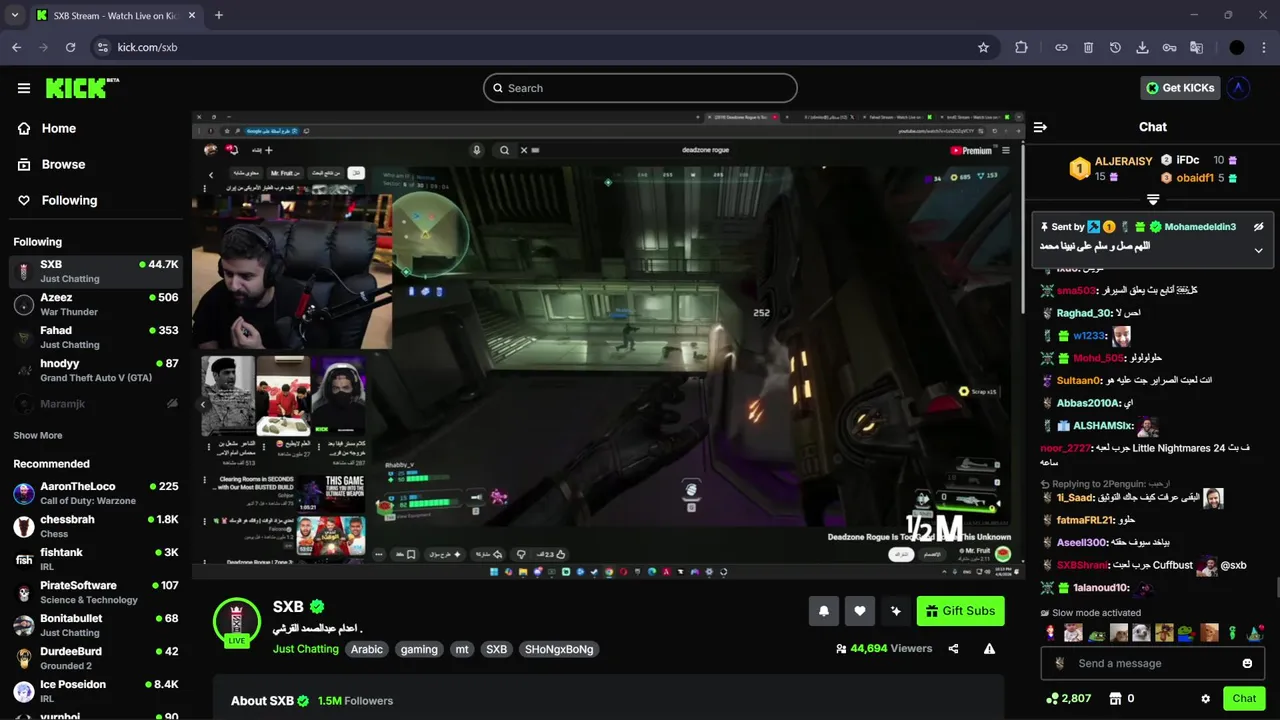Image resolution: width=1280 pixels, height=720 pixels.
Task: Click the link extension icon in the toolbar
Action: point(1061,47)
